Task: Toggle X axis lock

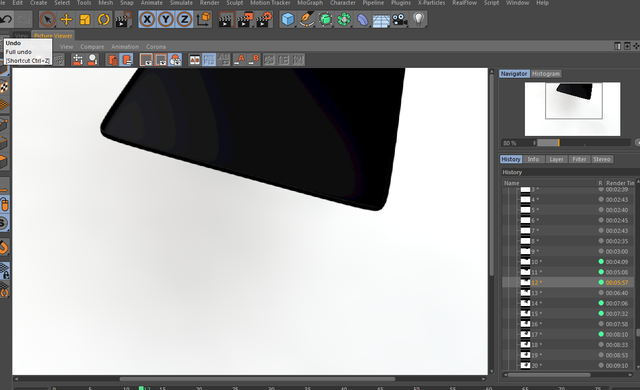Action: point(147,19)
